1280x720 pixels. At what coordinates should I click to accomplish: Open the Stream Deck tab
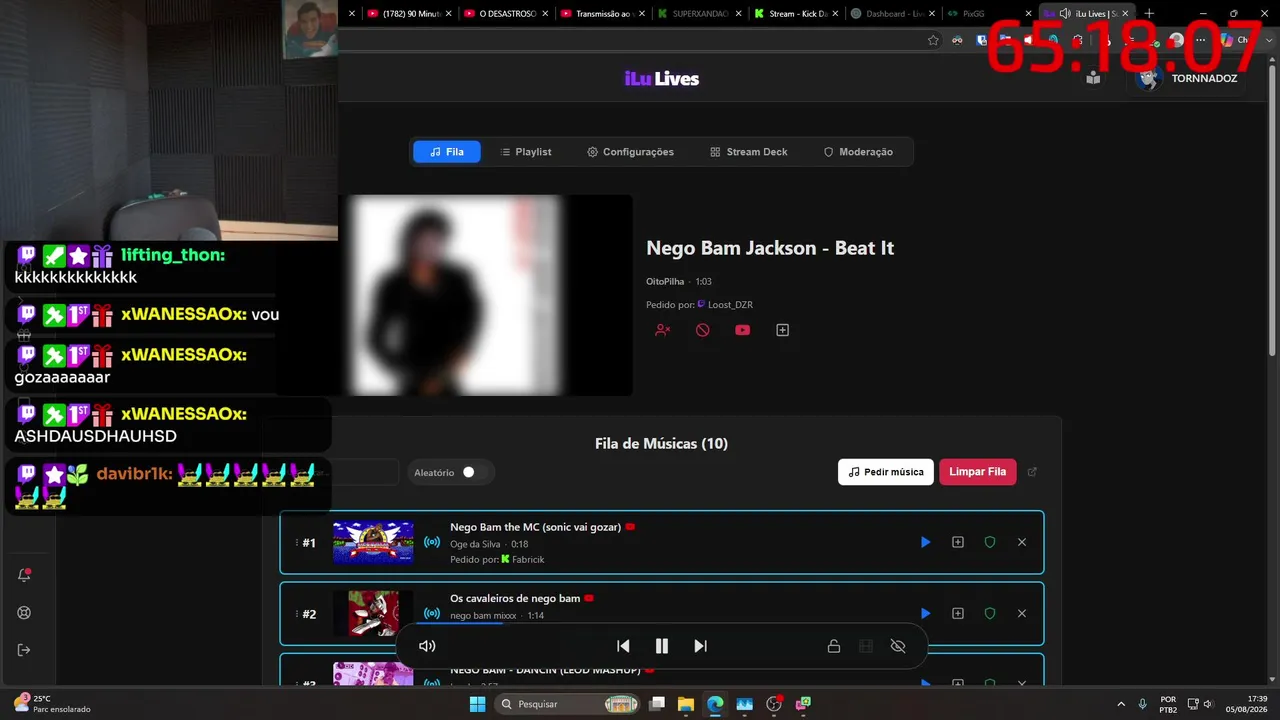click(x=749, y=152)
